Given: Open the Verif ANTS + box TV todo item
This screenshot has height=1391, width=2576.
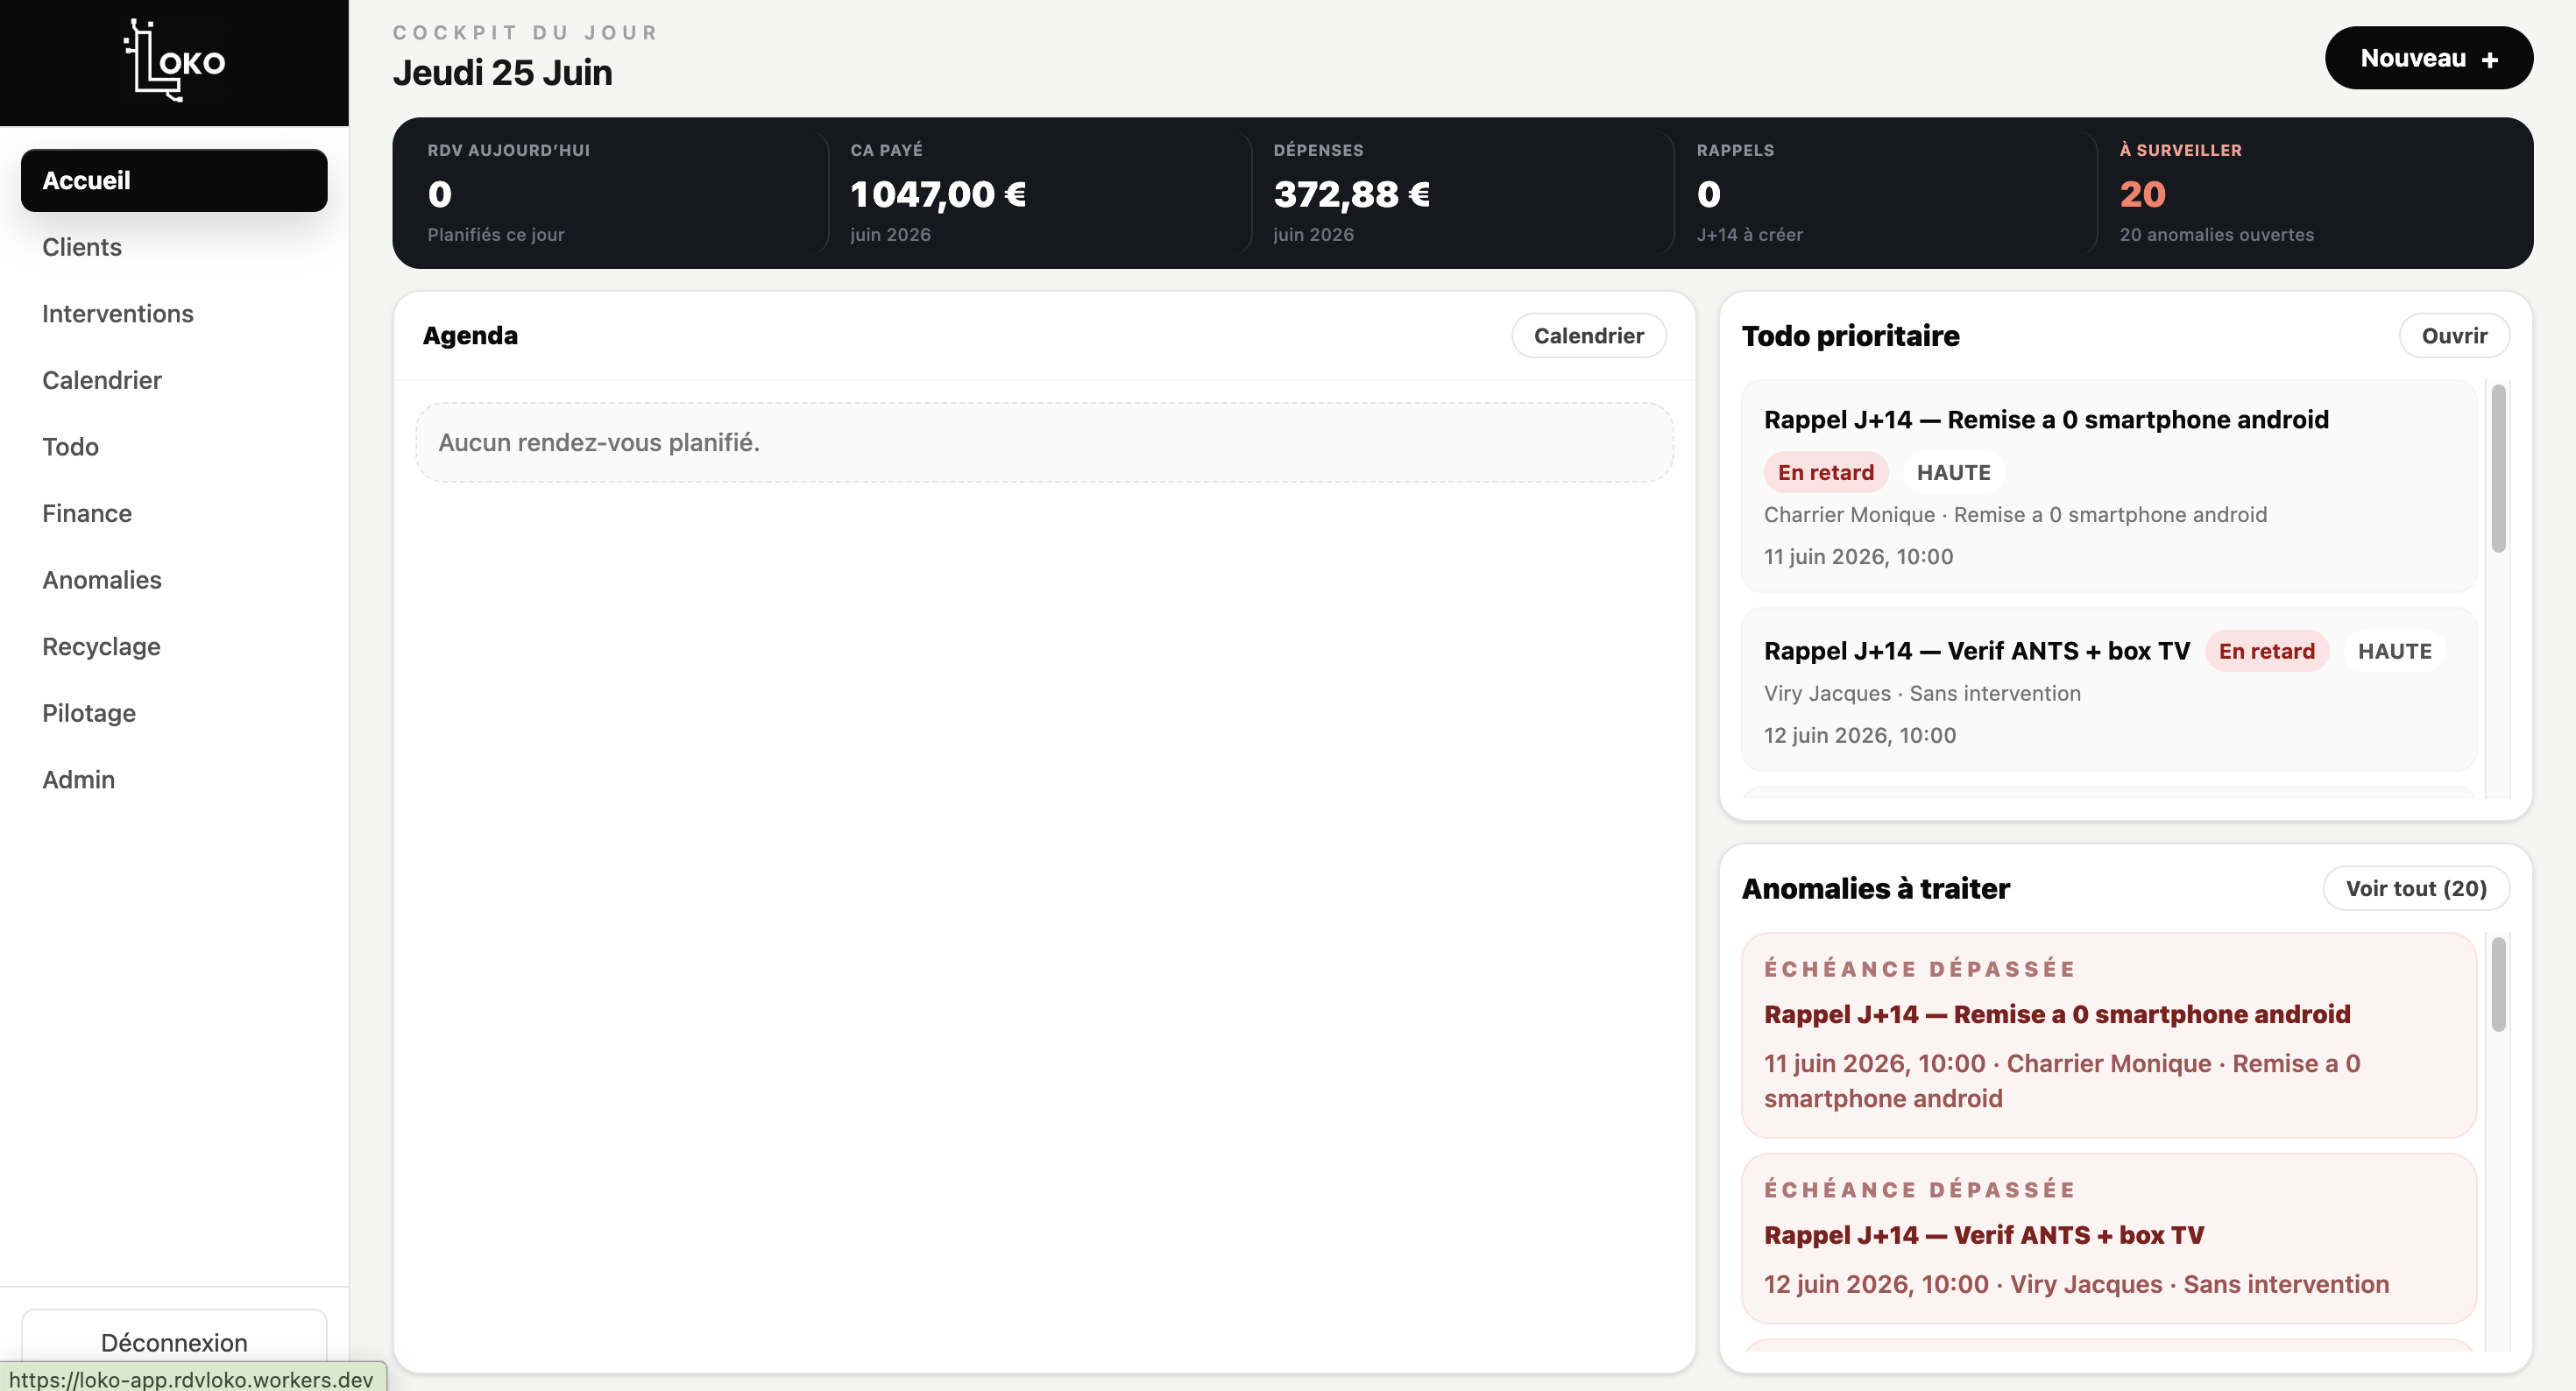Looking at the screenshot, I should [2109, 690].
